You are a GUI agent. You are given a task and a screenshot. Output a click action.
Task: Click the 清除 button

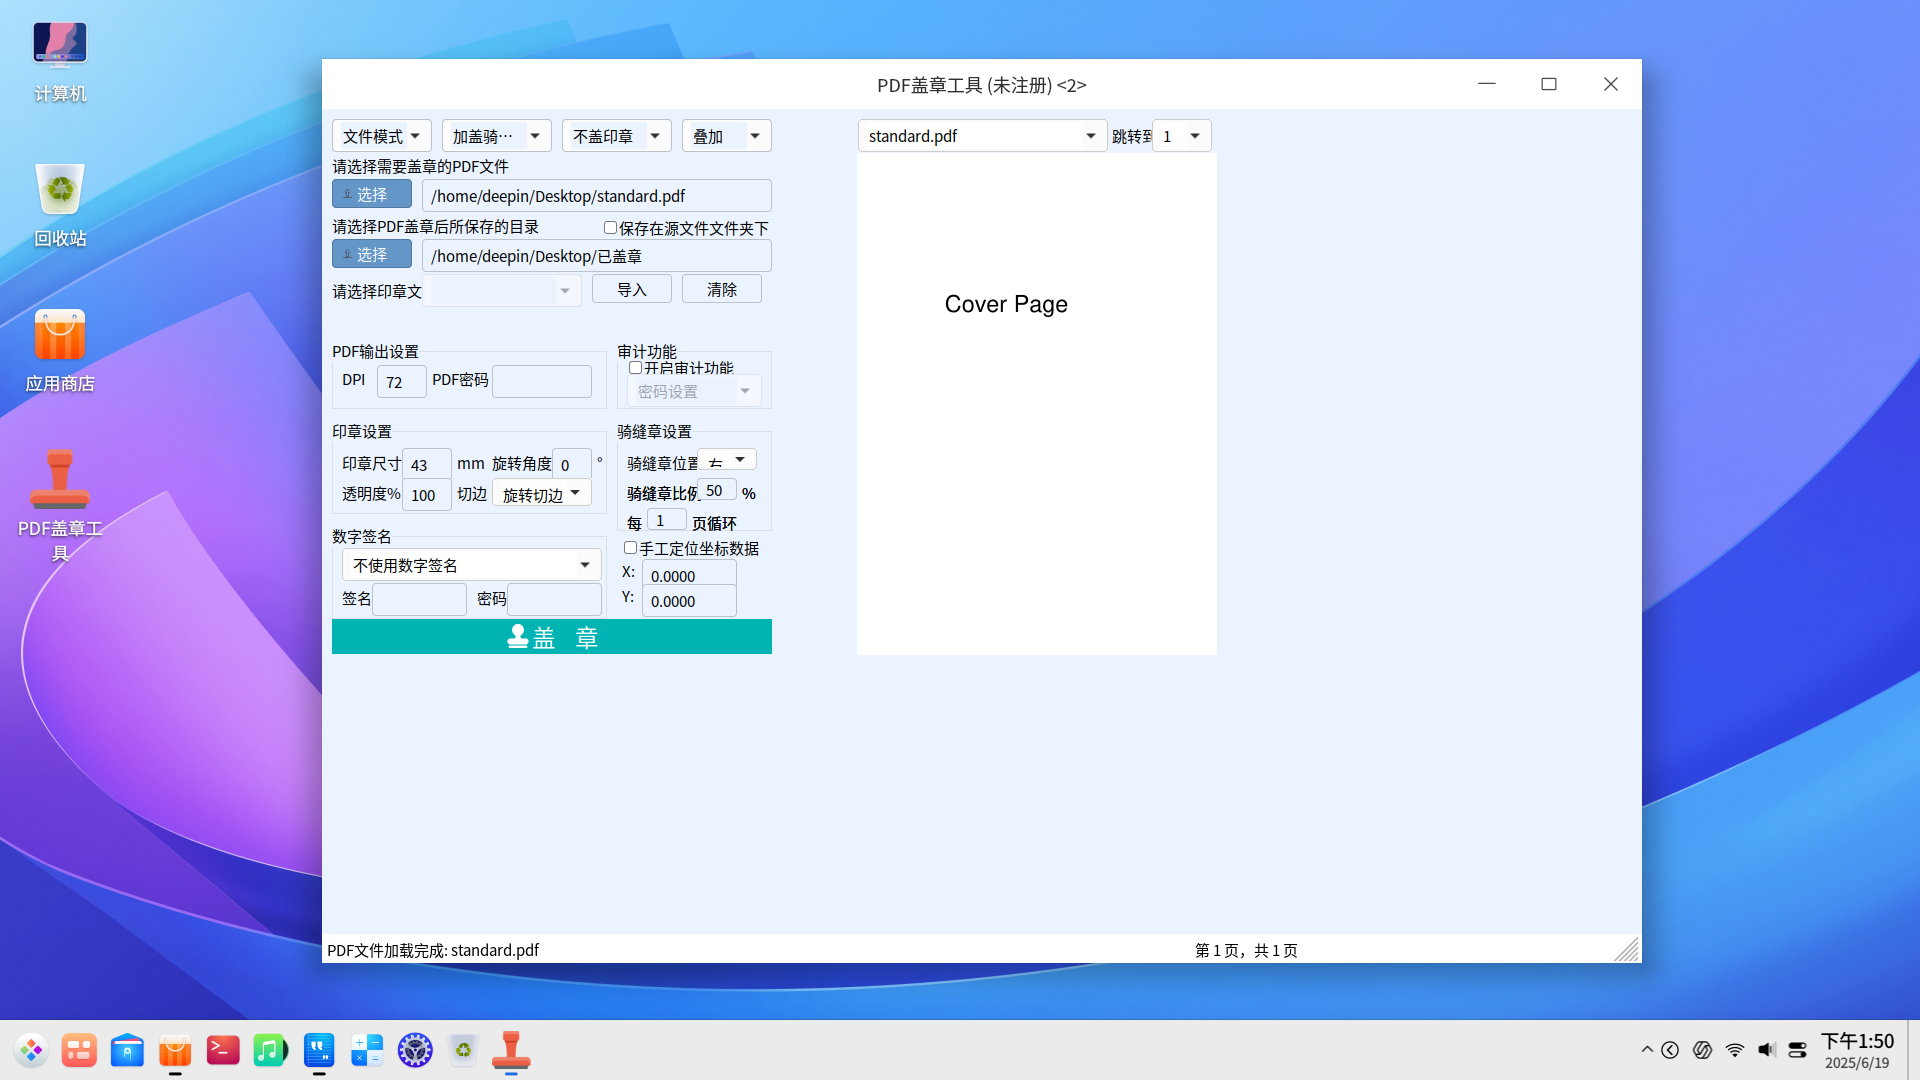pos(722,289)
